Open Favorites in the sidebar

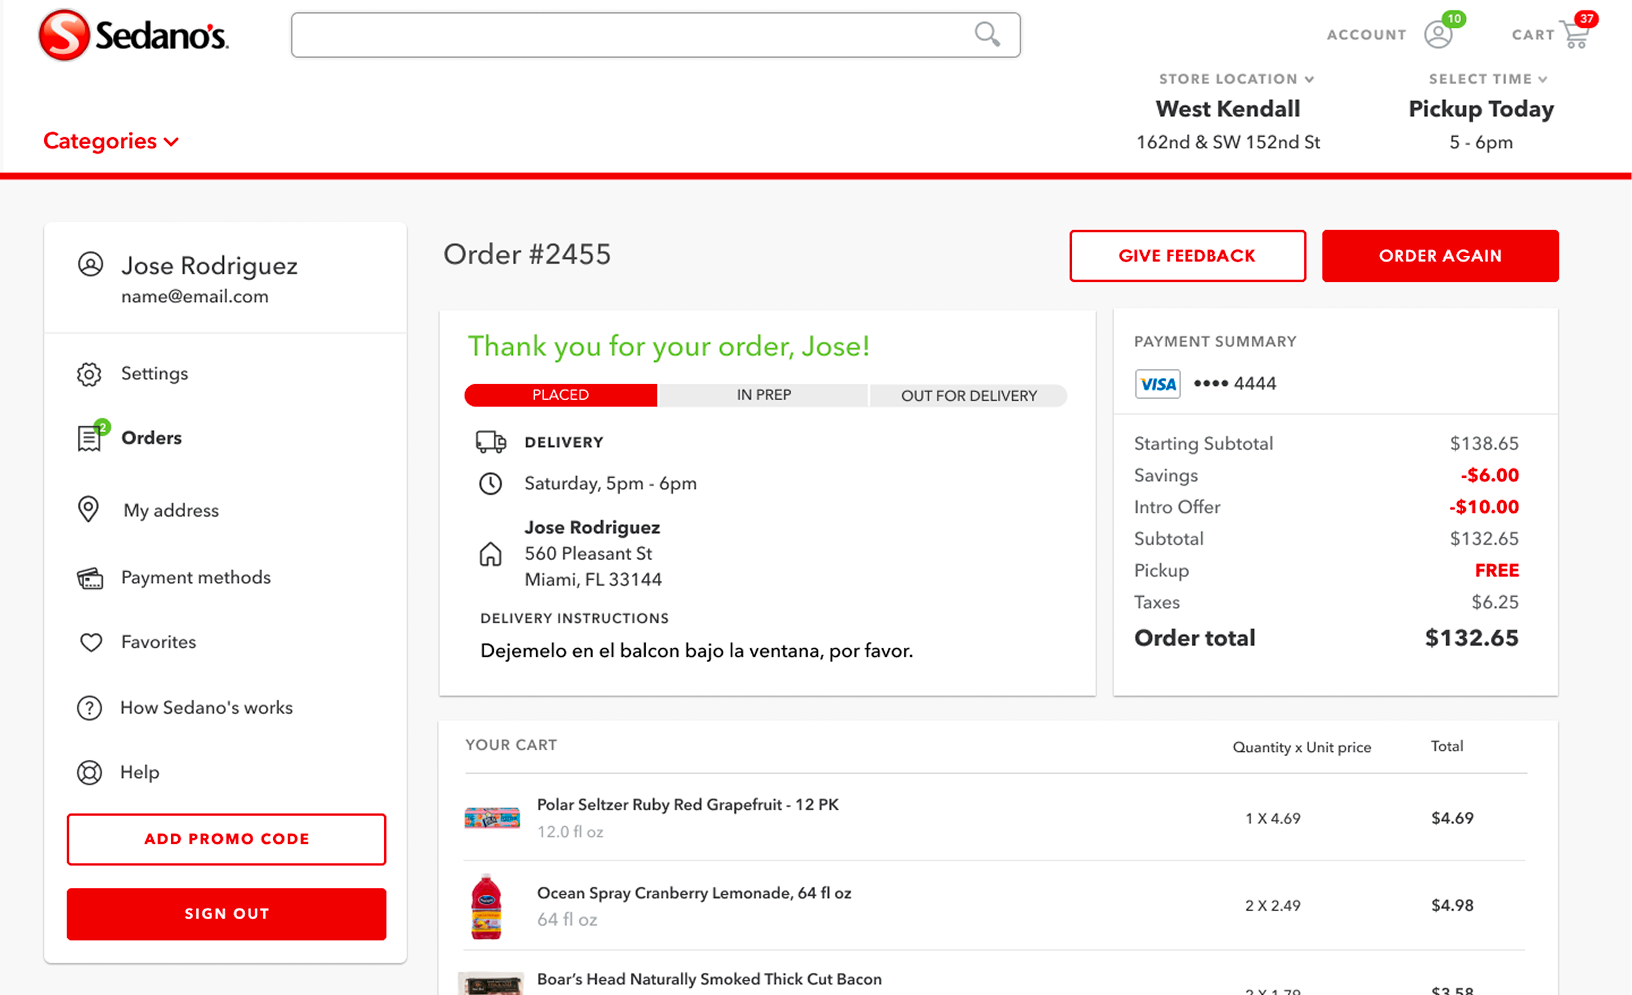(158, 642)
